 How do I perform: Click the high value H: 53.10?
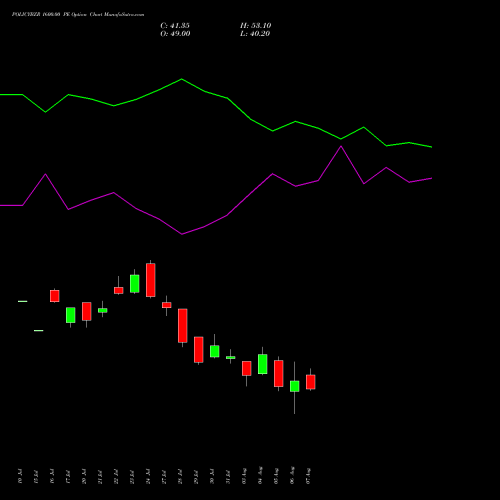click(x=256, y=26)
